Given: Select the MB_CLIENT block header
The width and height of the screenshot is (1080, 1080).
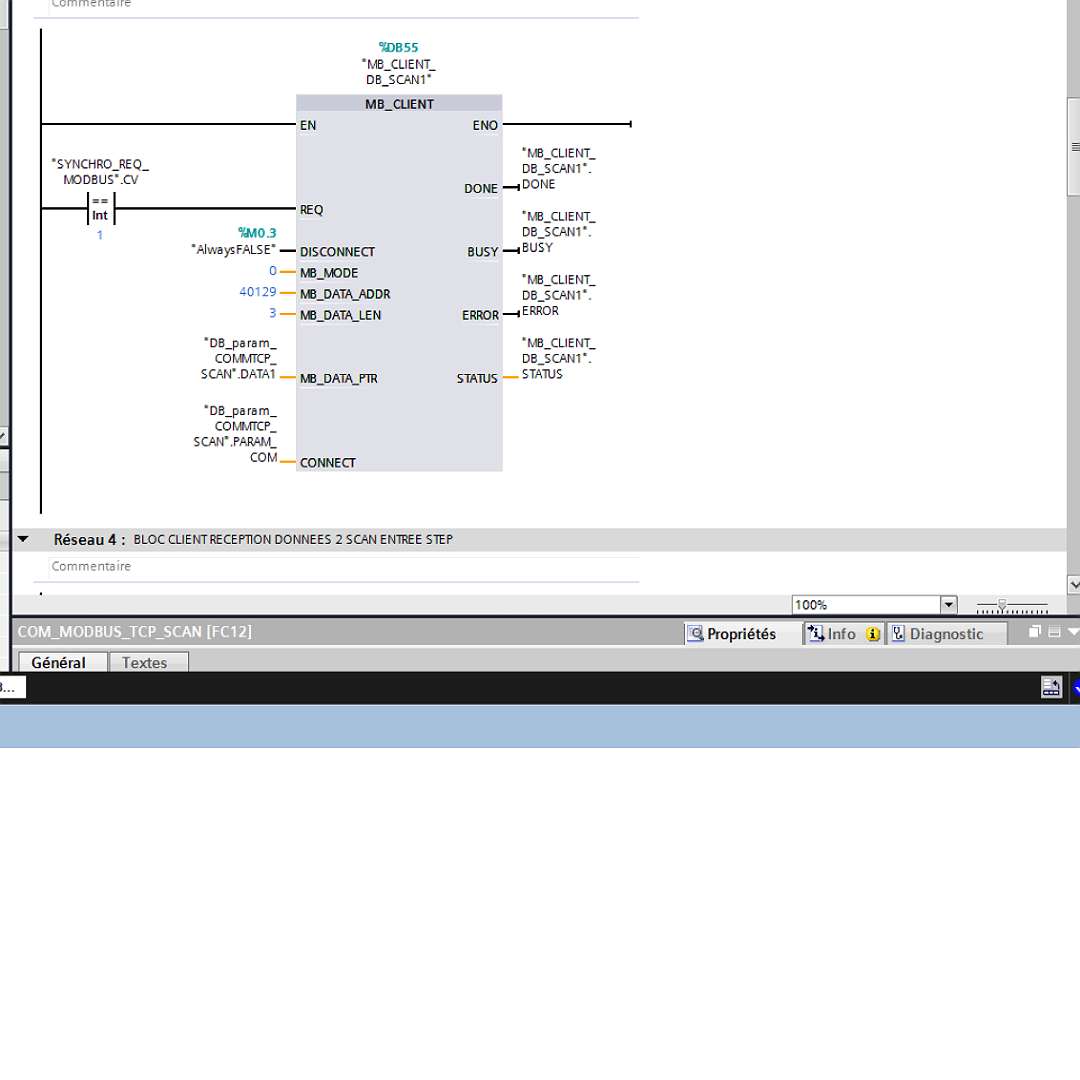Looking at the screenshot, I should pos(399,104).
